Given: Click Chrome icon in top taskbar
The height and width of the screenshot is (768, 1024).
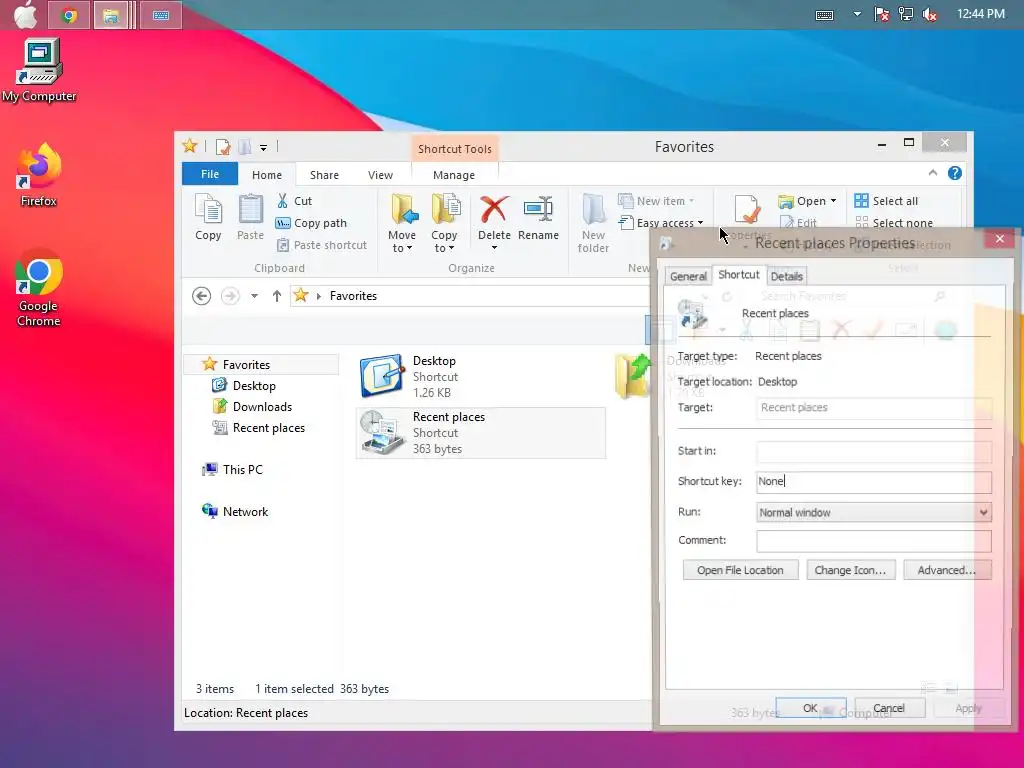Looking at the screenshot, I should pos(69,15).
